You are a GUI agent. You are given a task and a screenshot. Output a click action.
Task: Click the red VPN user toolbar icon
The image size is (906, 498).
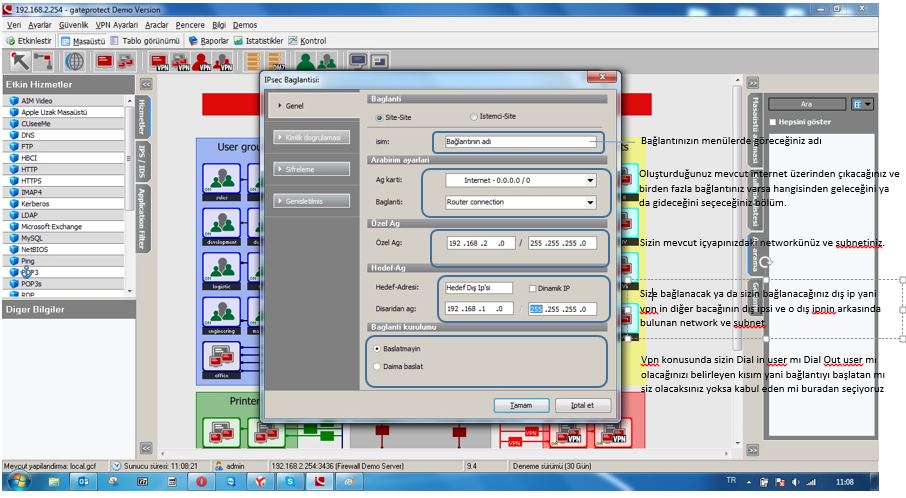[x=205, y=61]
